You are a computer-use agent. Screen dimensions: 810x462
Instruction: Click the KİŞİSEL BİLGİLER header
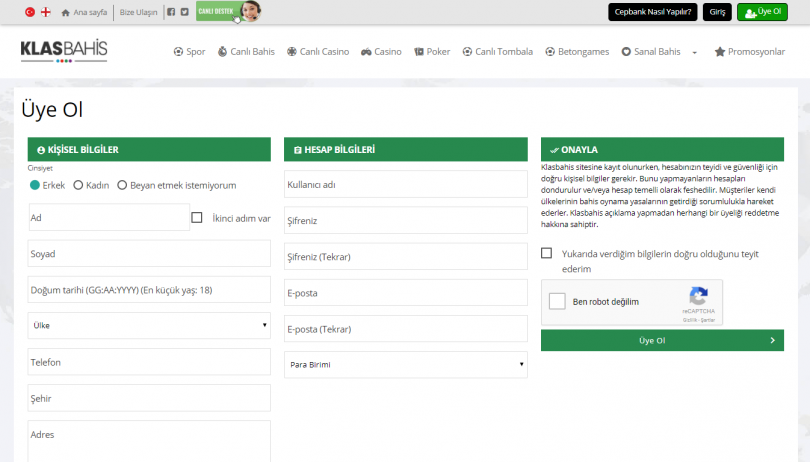coord(149,149)
